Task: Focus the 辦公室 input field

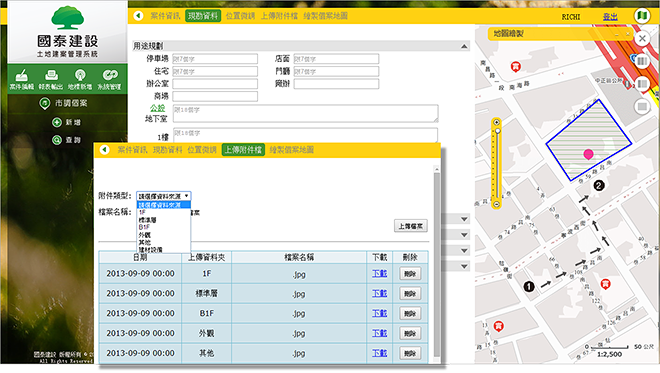Action: click(x=215, y=84)
